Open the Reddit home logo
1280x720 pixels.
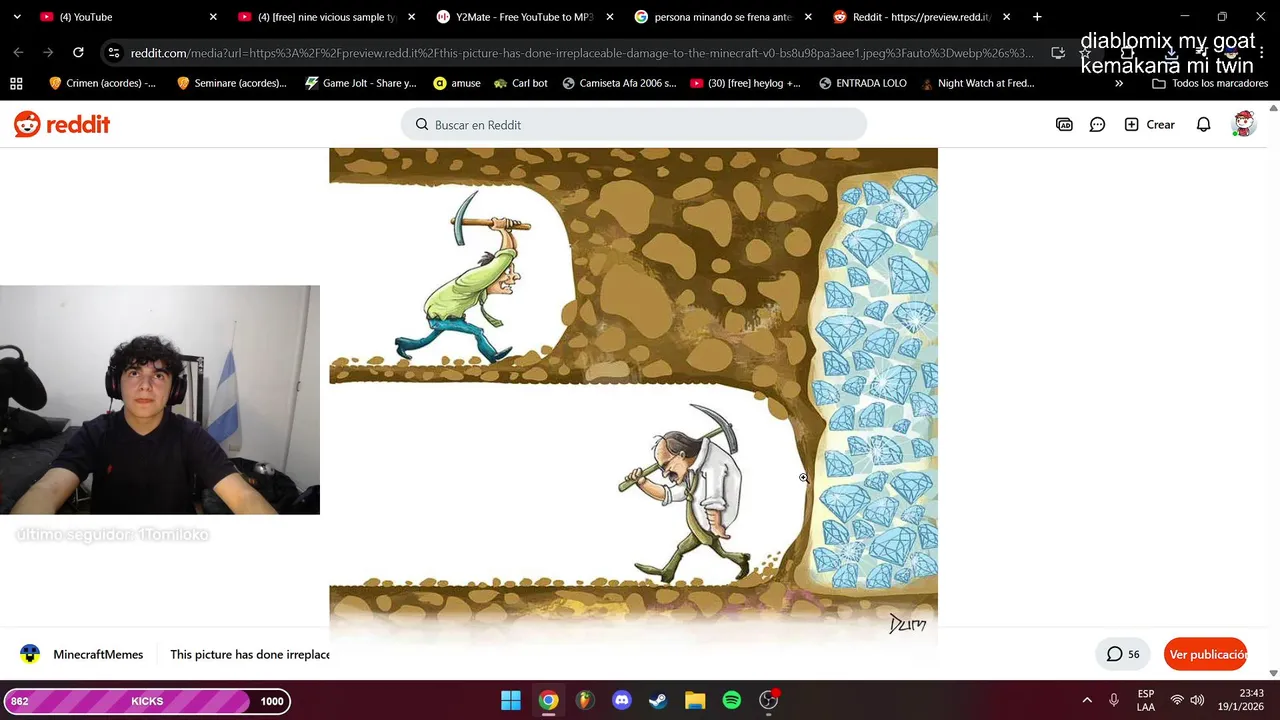point(62,125)
